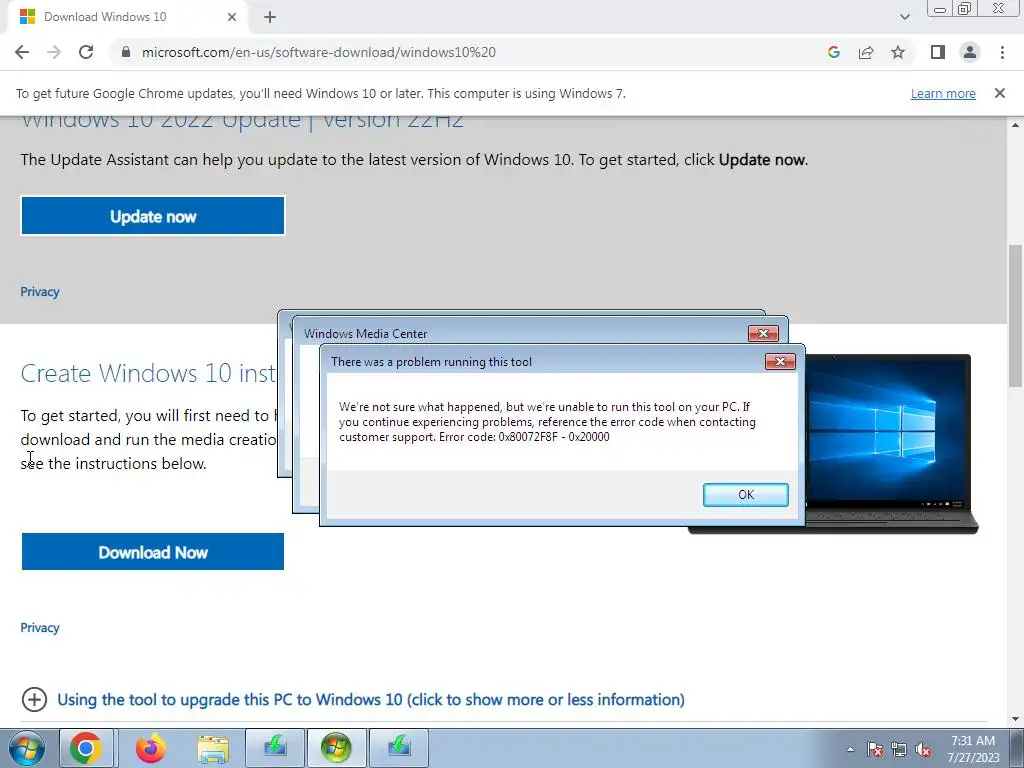View site security lock information
This screenshot has width=1024, height=768.
(126, 52)
